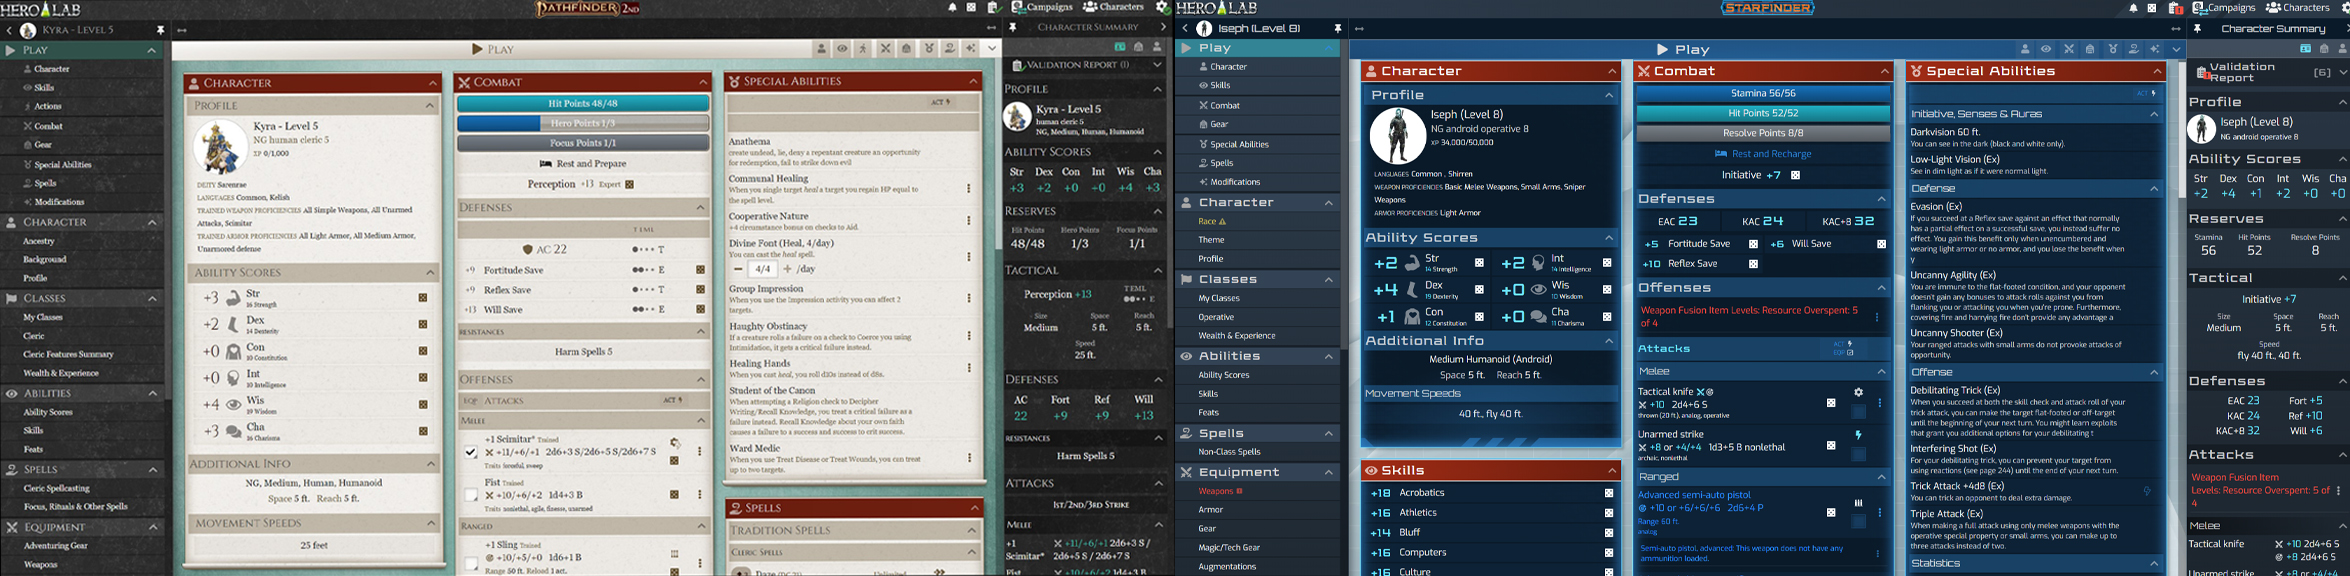The height and width of the screenshot is (576, 2350).
Task: Open notifications bell in Pathfinder window
Action: point(952,8)
